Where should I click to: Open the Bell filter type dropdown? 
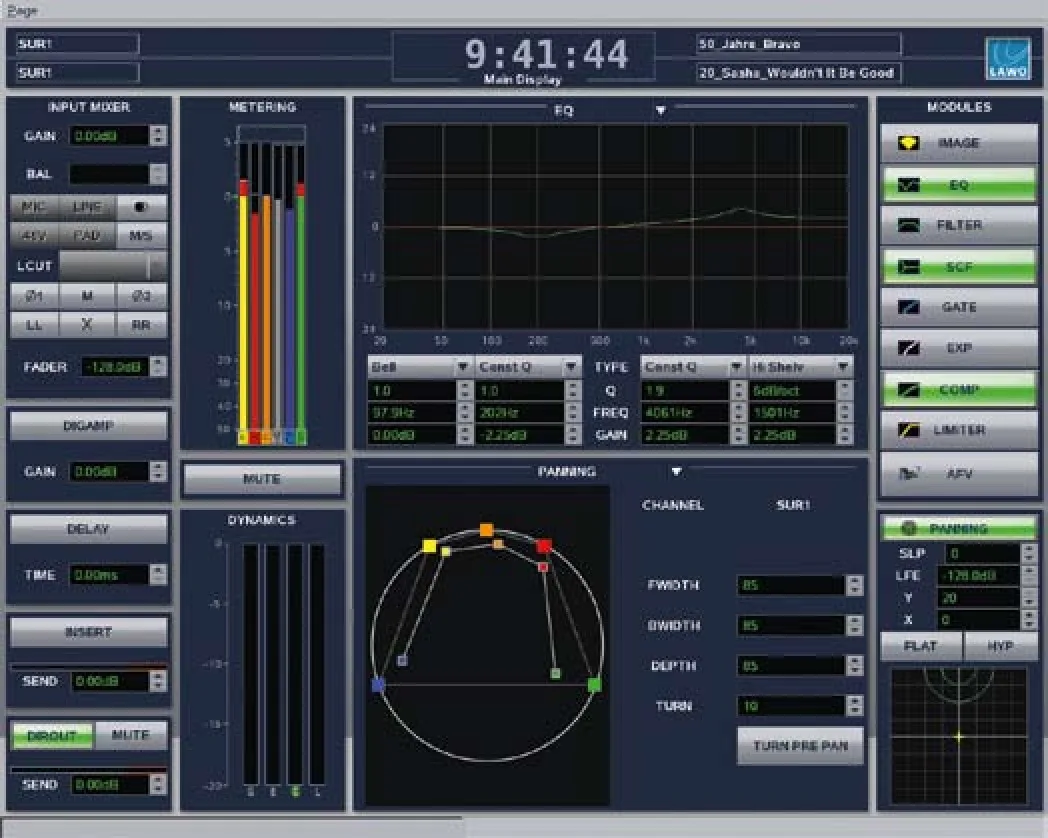pos(462,366)
